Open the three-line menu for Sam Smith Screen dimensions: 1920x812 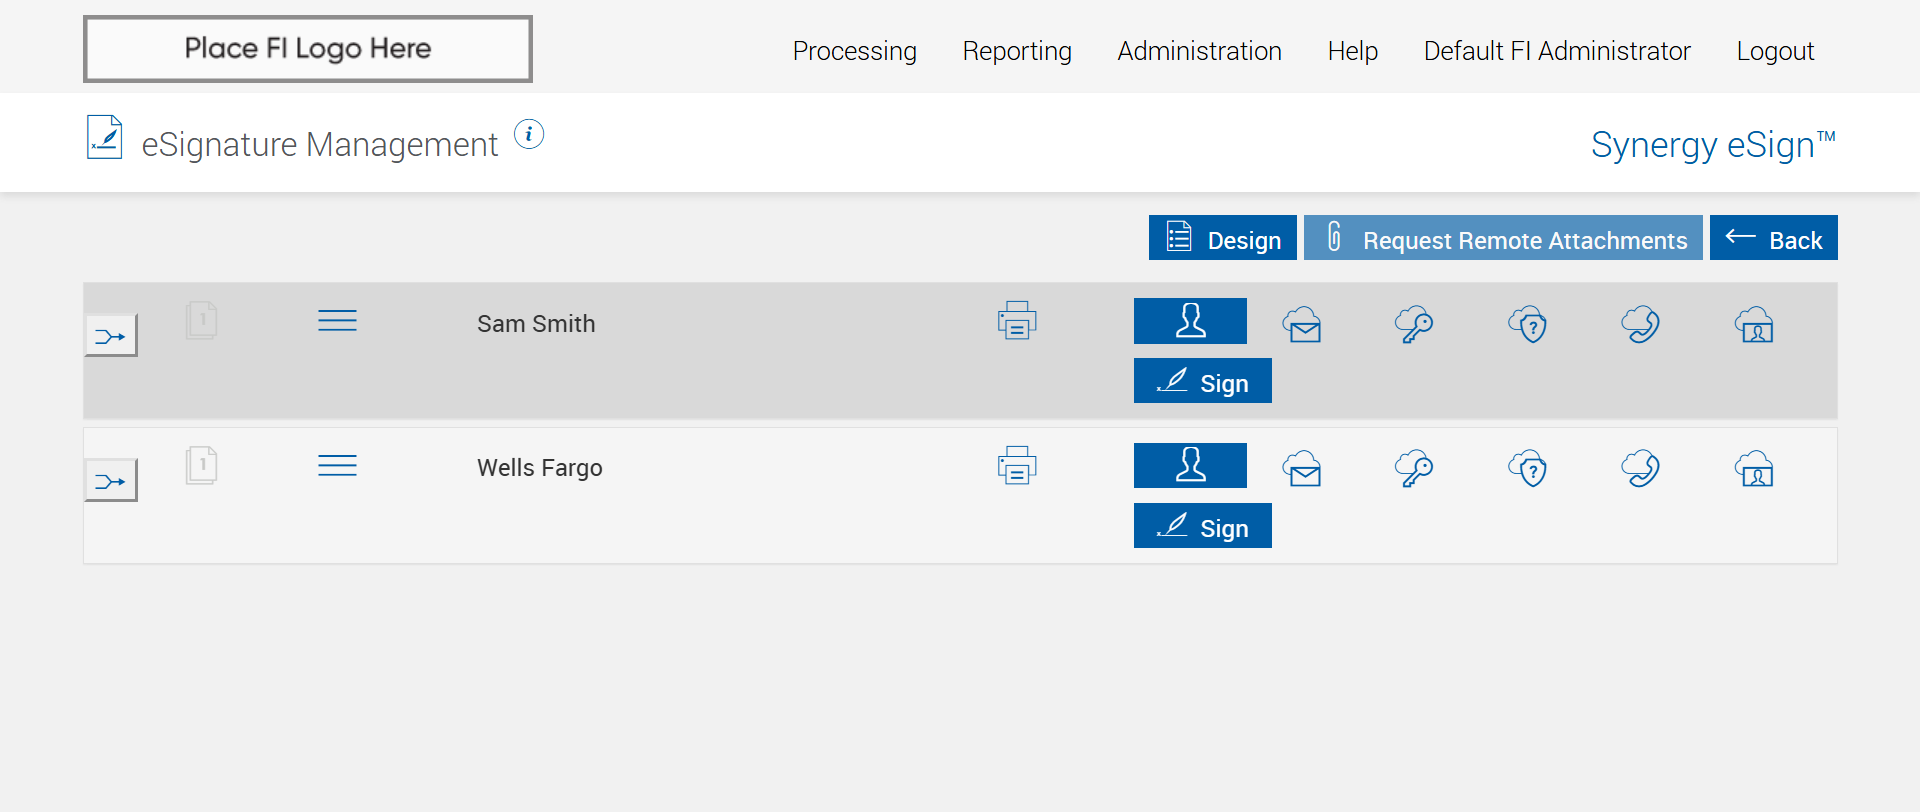(x=337, y=321)
